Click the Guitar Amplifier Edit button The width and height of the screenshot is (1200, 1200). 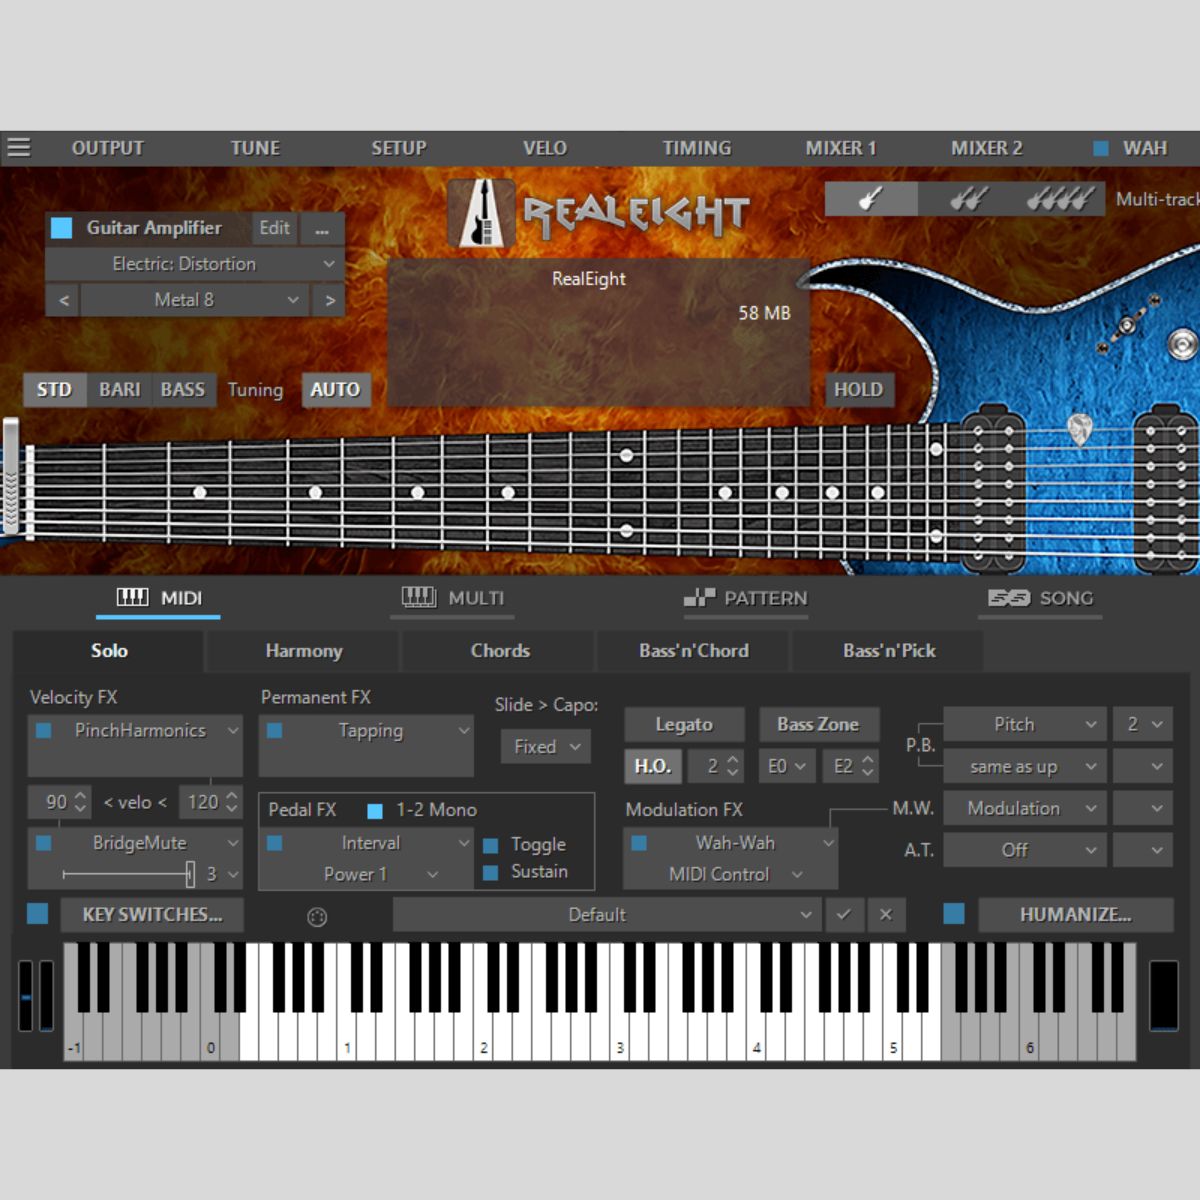coord(274,228)
